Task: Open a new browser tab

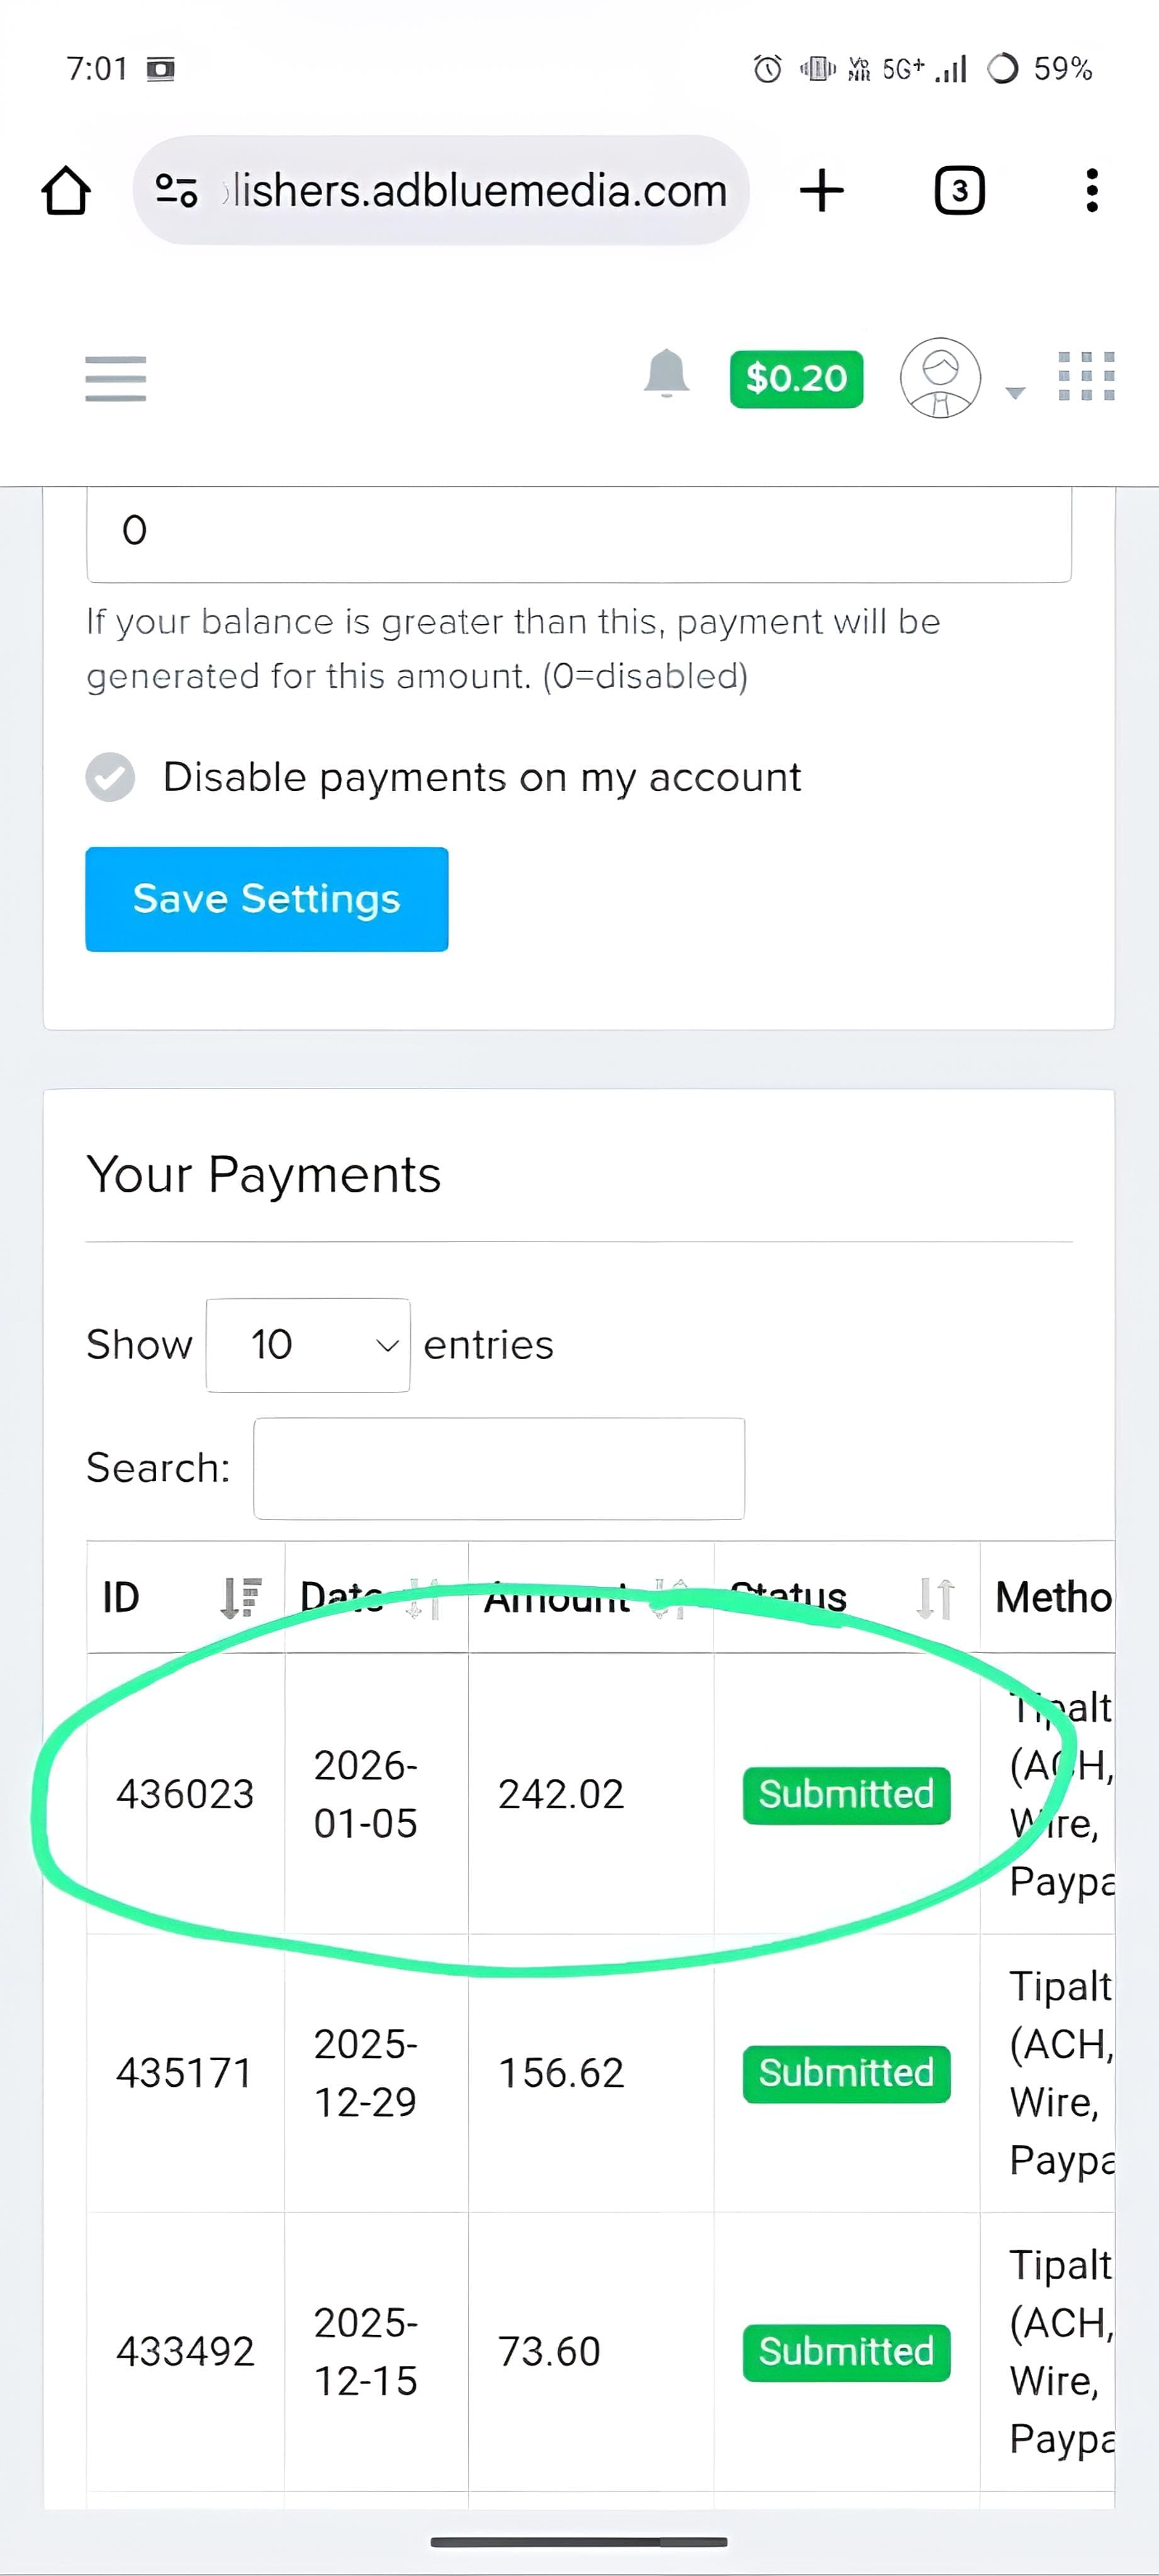Action: 822,190
